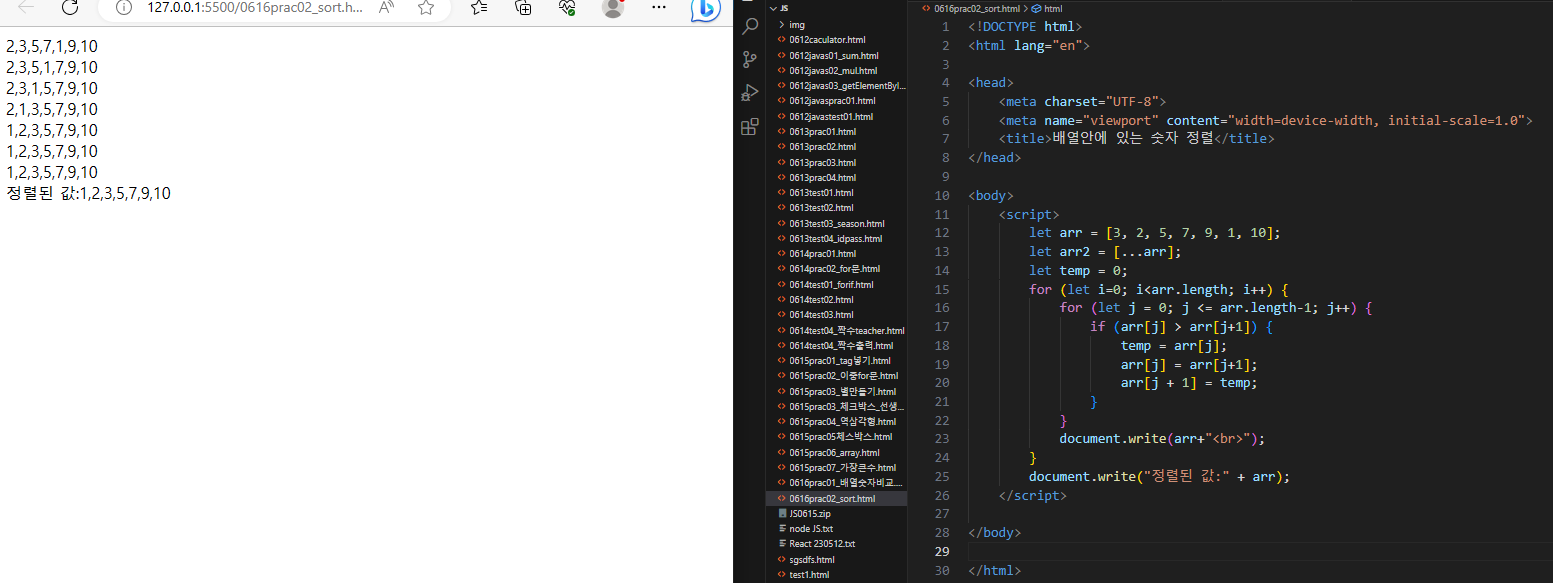Open 0614prac02_for문.html file
Image resolution: width=1553 pixels, height=583 pixels.
click(x=836, y=268)
